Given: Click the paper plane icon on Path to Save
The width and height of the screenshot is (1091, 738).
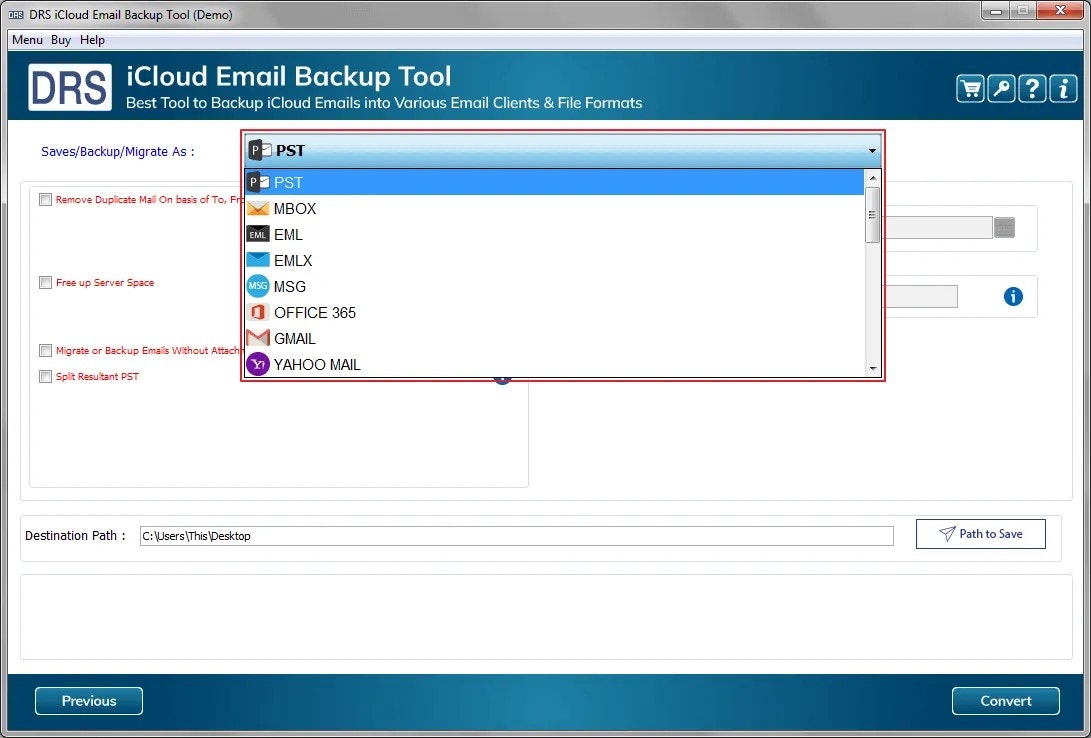Looking at the screenshot, I should tap(947, 534).
